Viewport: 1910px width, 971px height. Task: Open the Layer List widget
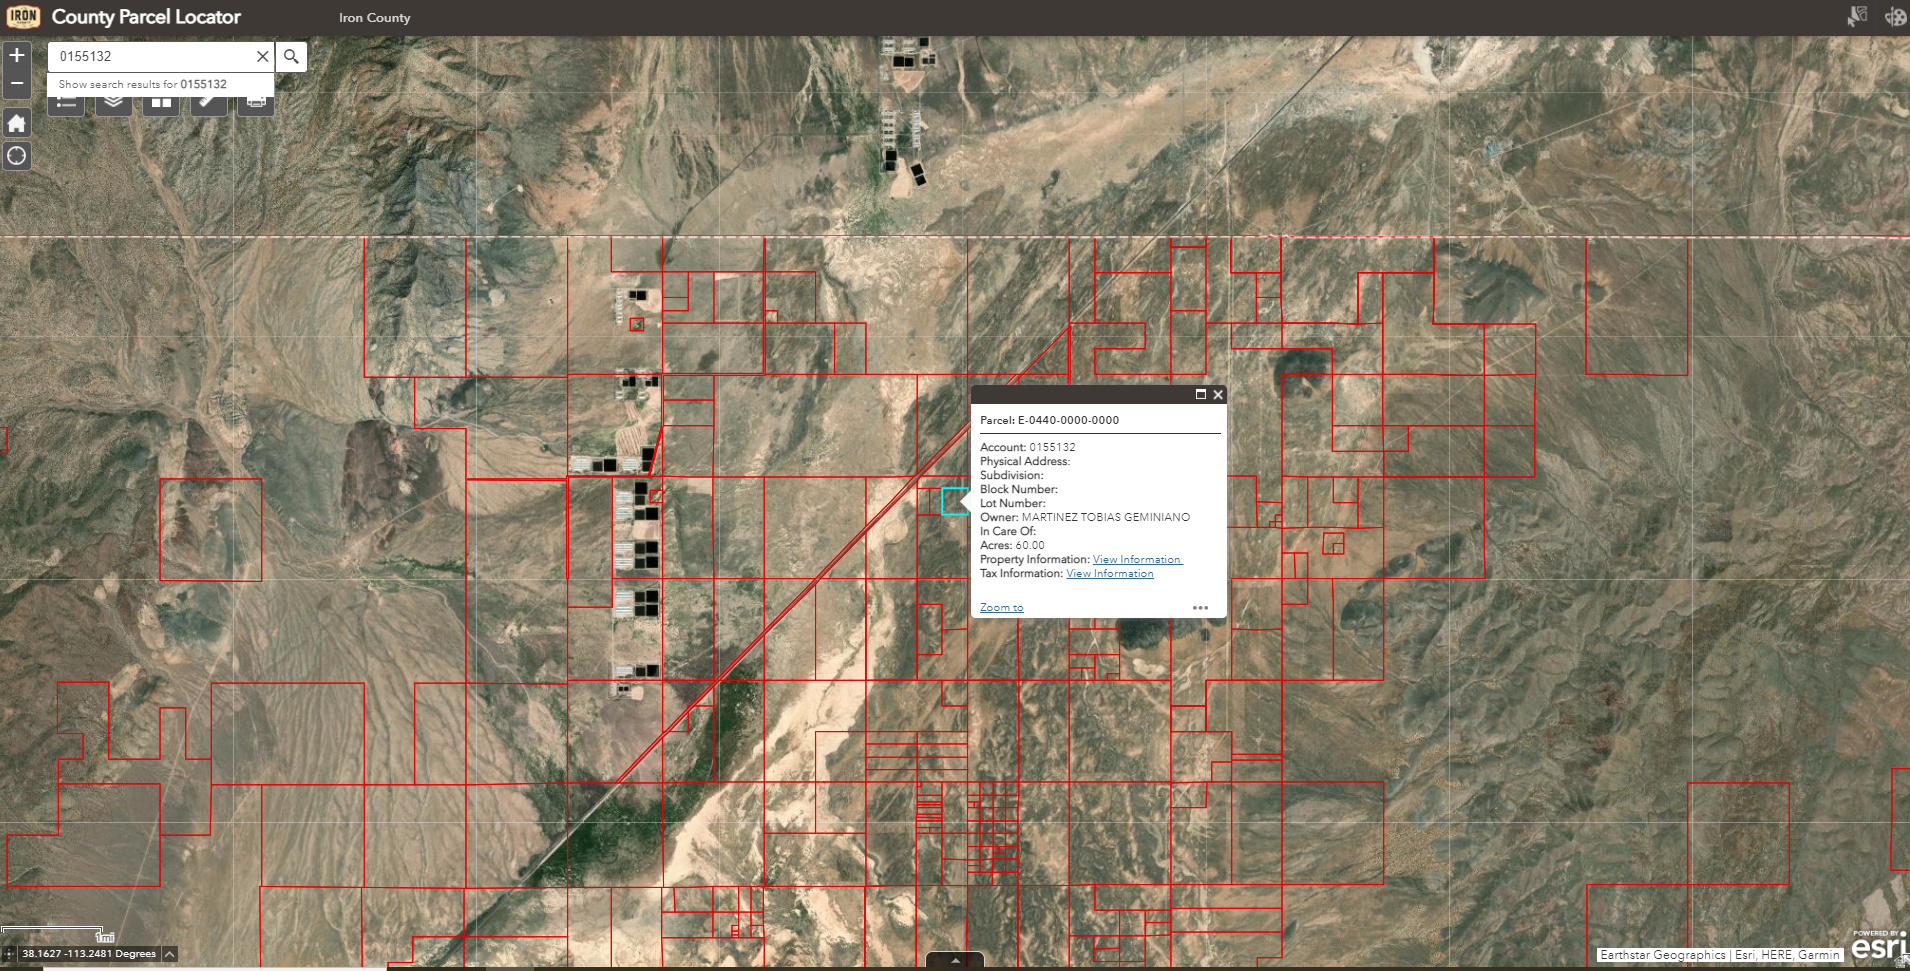[113, 103]
